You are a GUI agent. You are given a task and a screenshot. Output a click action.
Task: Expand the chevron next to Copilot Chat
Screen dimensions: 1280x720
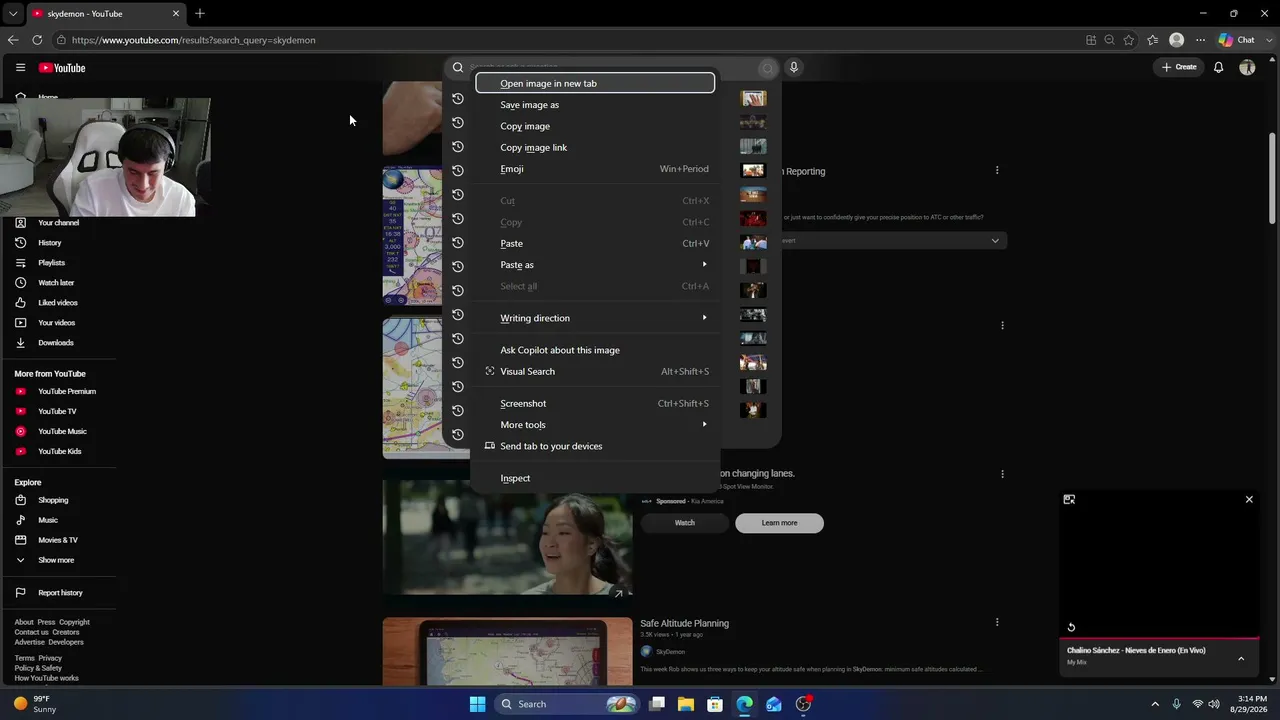[x=1267, y=40]
